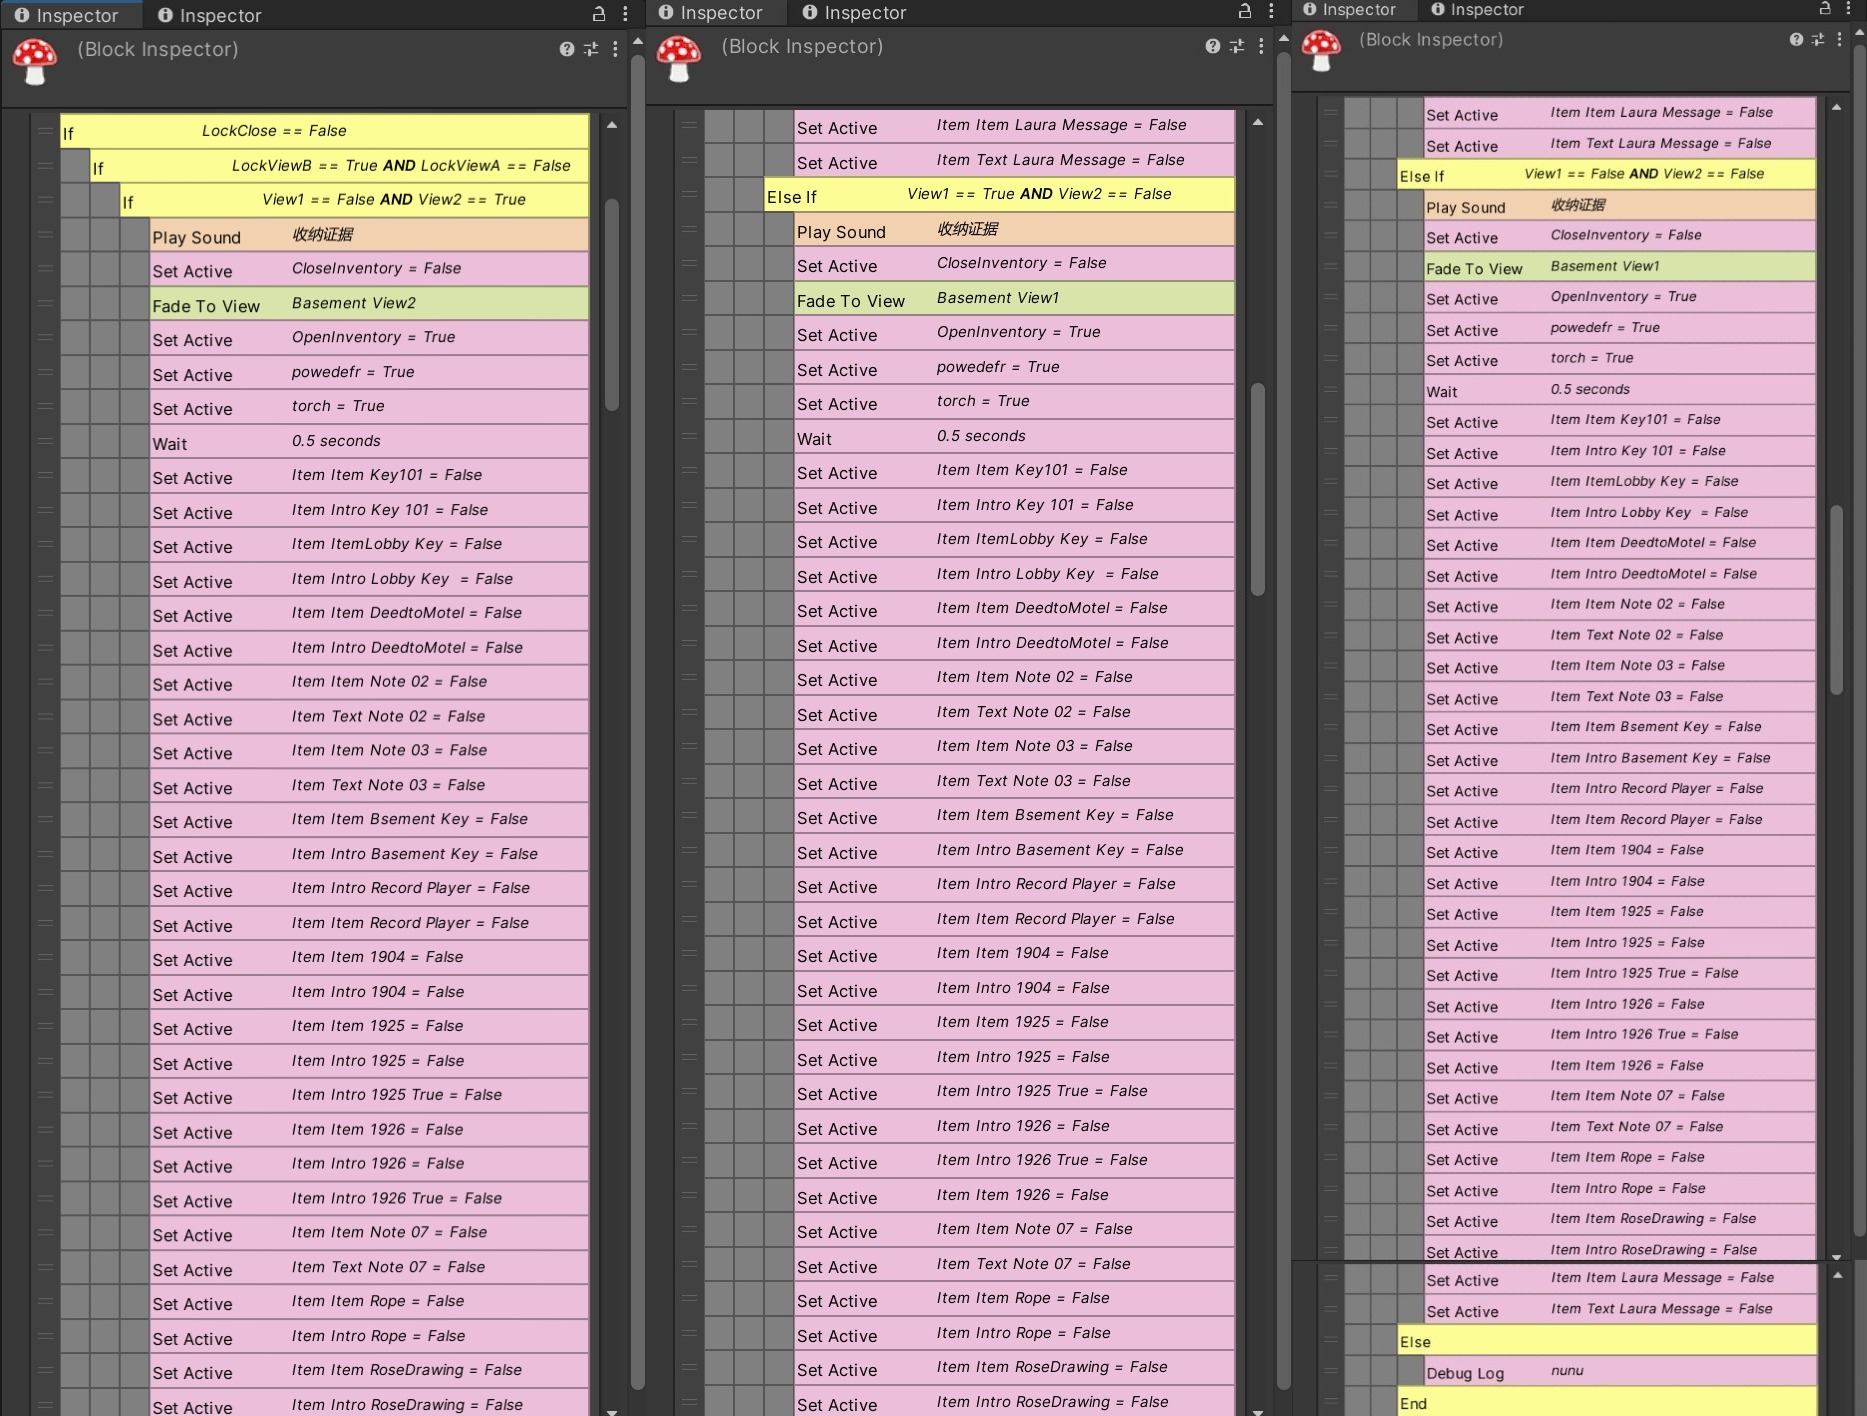Click the middle command list's vertical scrollbar thumb

(x=1258, y=489)
